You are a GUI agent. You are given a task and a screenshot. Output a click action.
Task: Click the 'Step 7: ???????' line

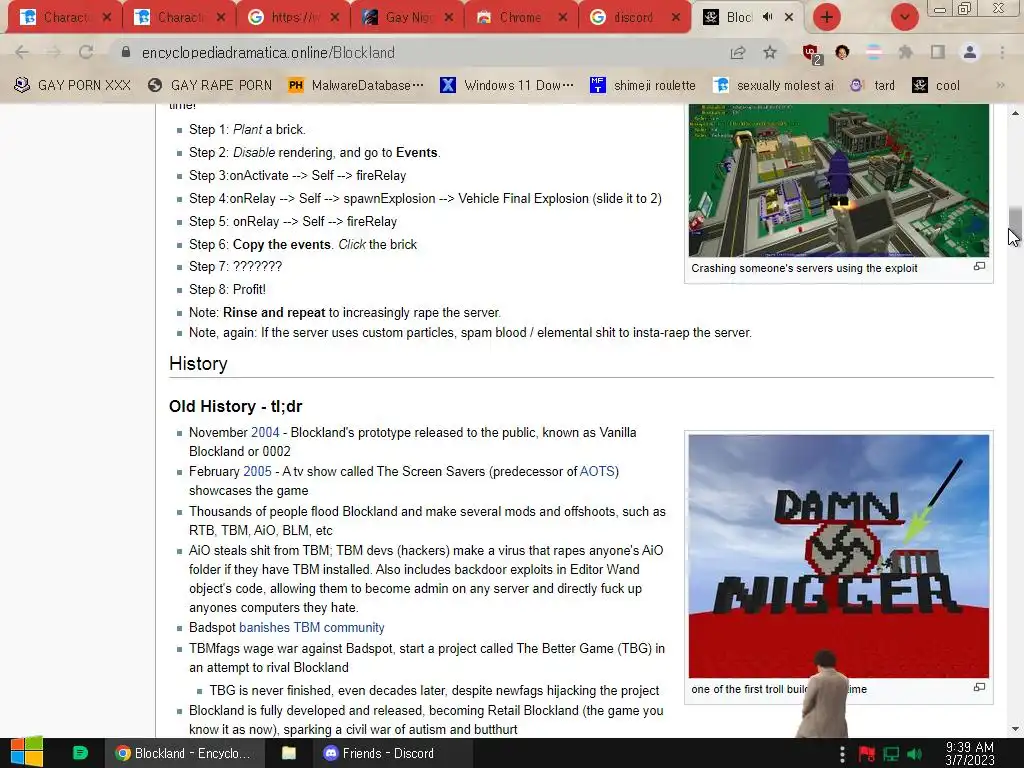click(235, 266)
